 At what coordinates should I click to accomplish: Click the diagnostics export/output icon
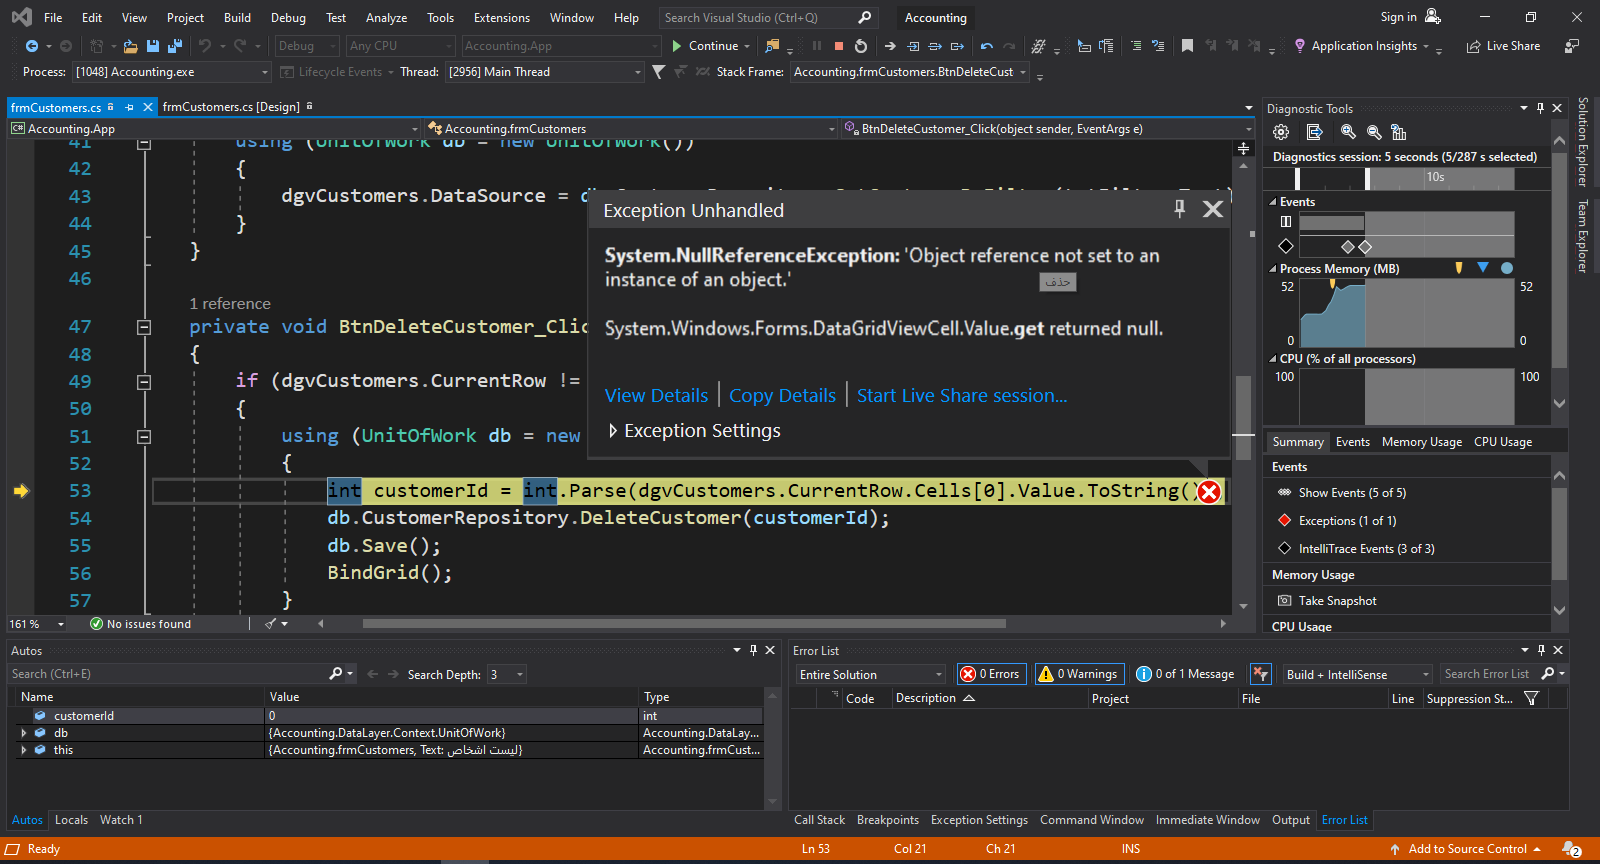click(1315, 132)
